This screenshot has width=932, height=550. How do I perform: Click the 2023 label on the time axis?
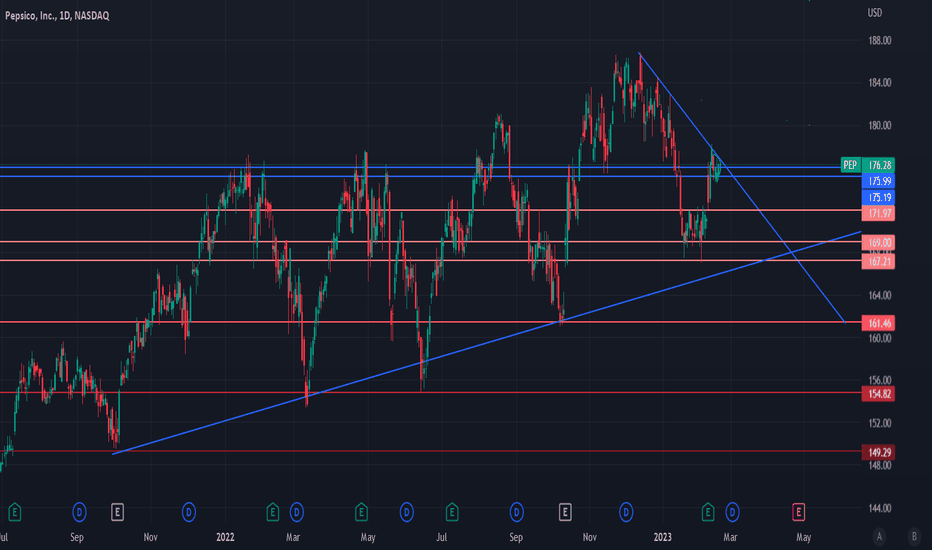662,537
